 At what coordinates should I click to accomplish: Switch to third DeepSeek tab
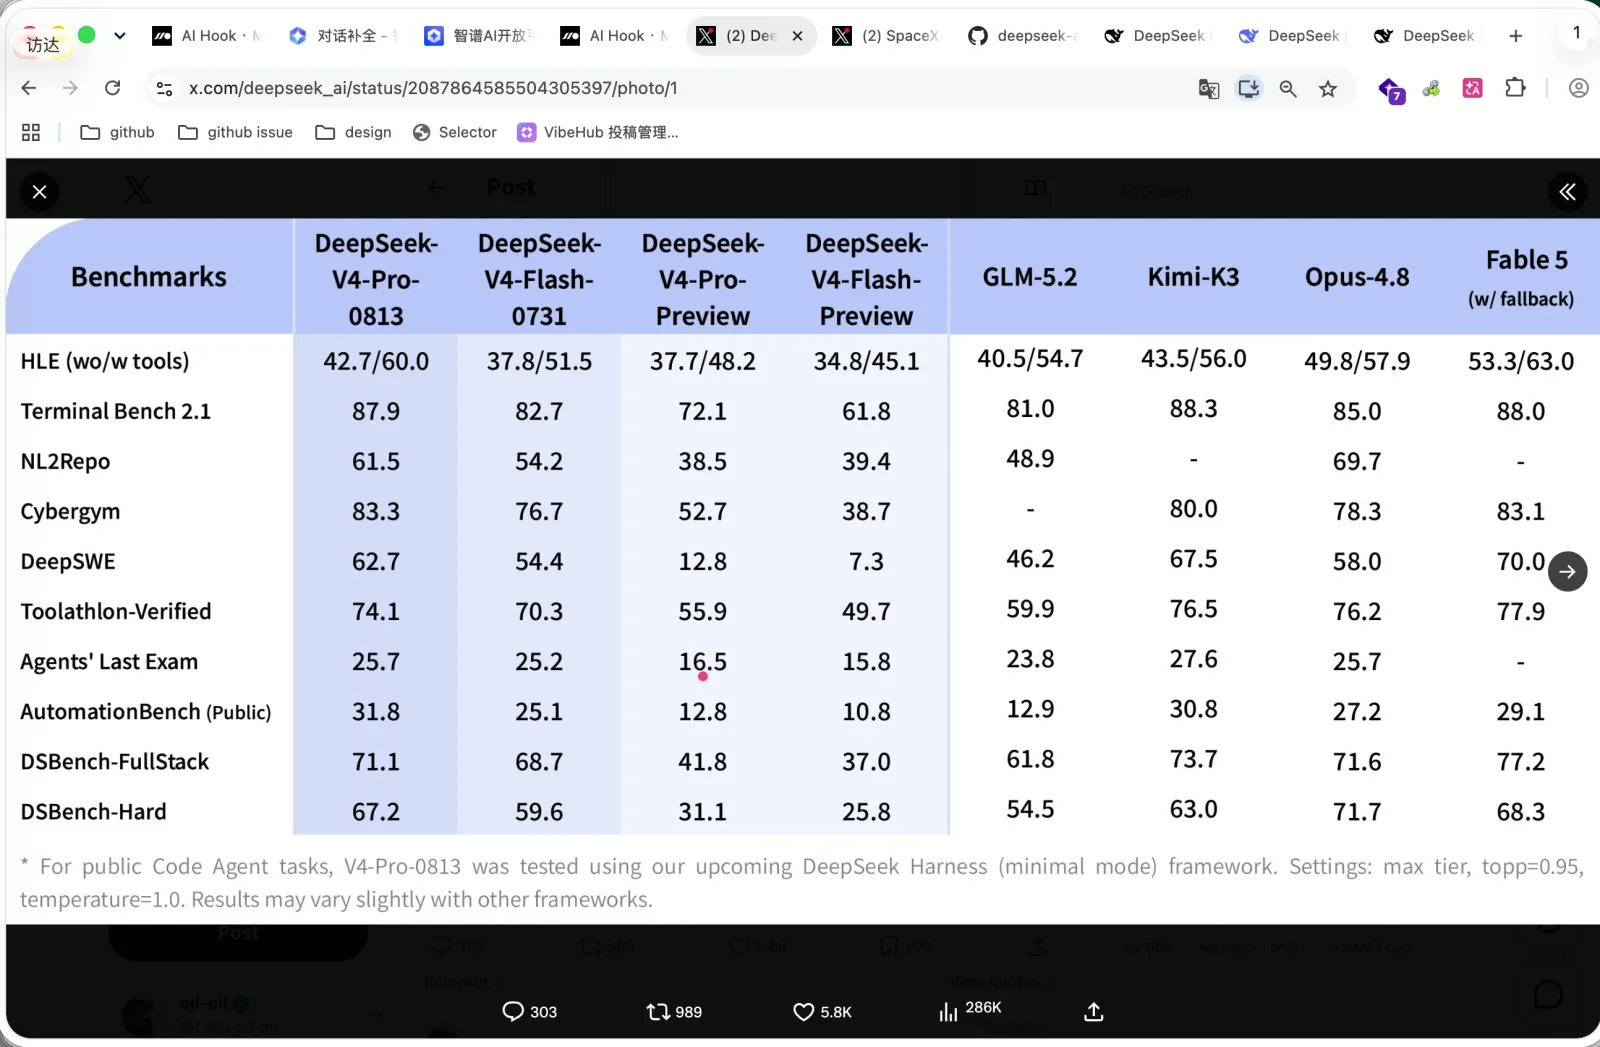(x=1429, y=36)
